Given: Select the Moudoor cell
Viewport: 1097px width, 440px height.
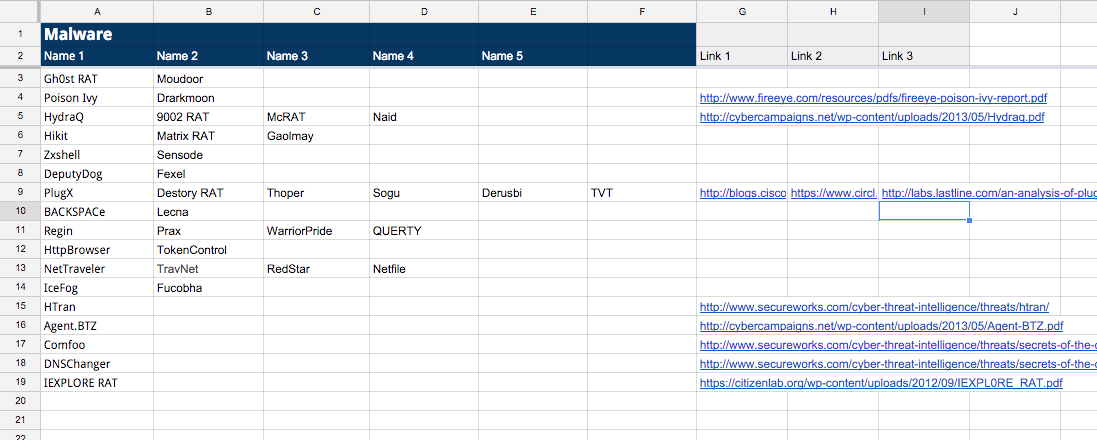Looking at the screenshot, I should (208, 80).
